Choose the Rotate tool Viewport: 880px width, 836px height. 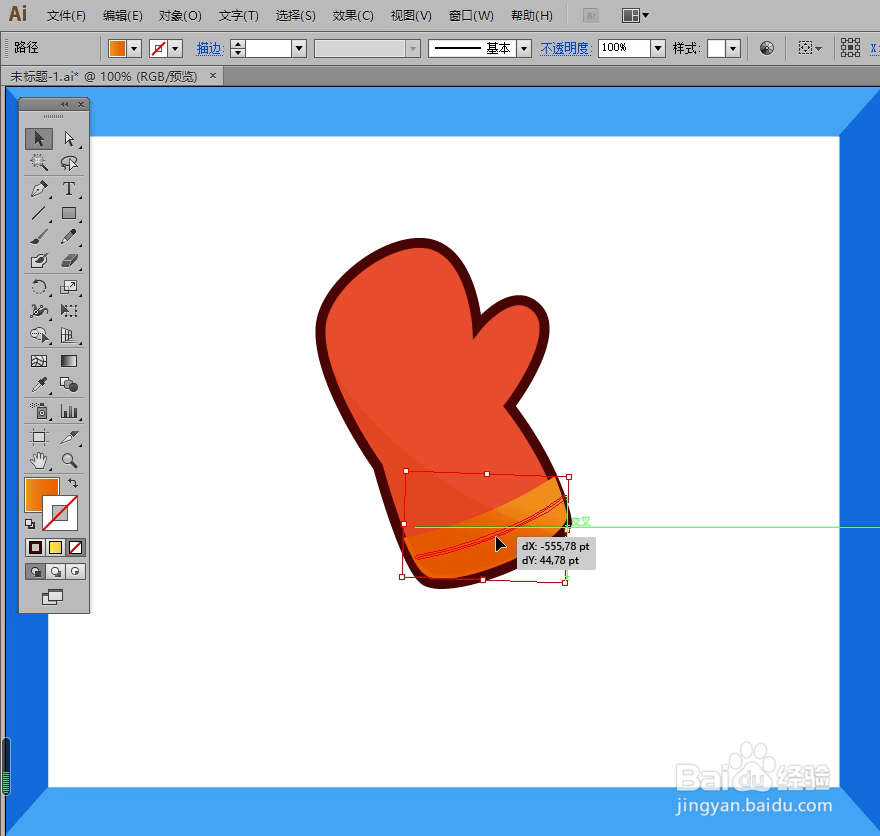pos(39,287)
